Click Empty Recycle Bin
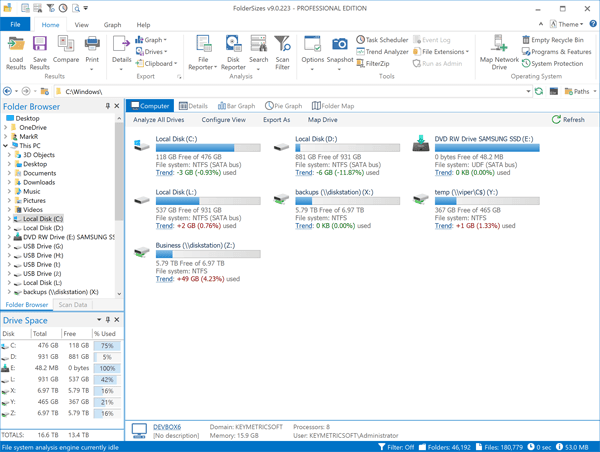The height and width of the screenshot is (452, 600). [x=553, y=40]
